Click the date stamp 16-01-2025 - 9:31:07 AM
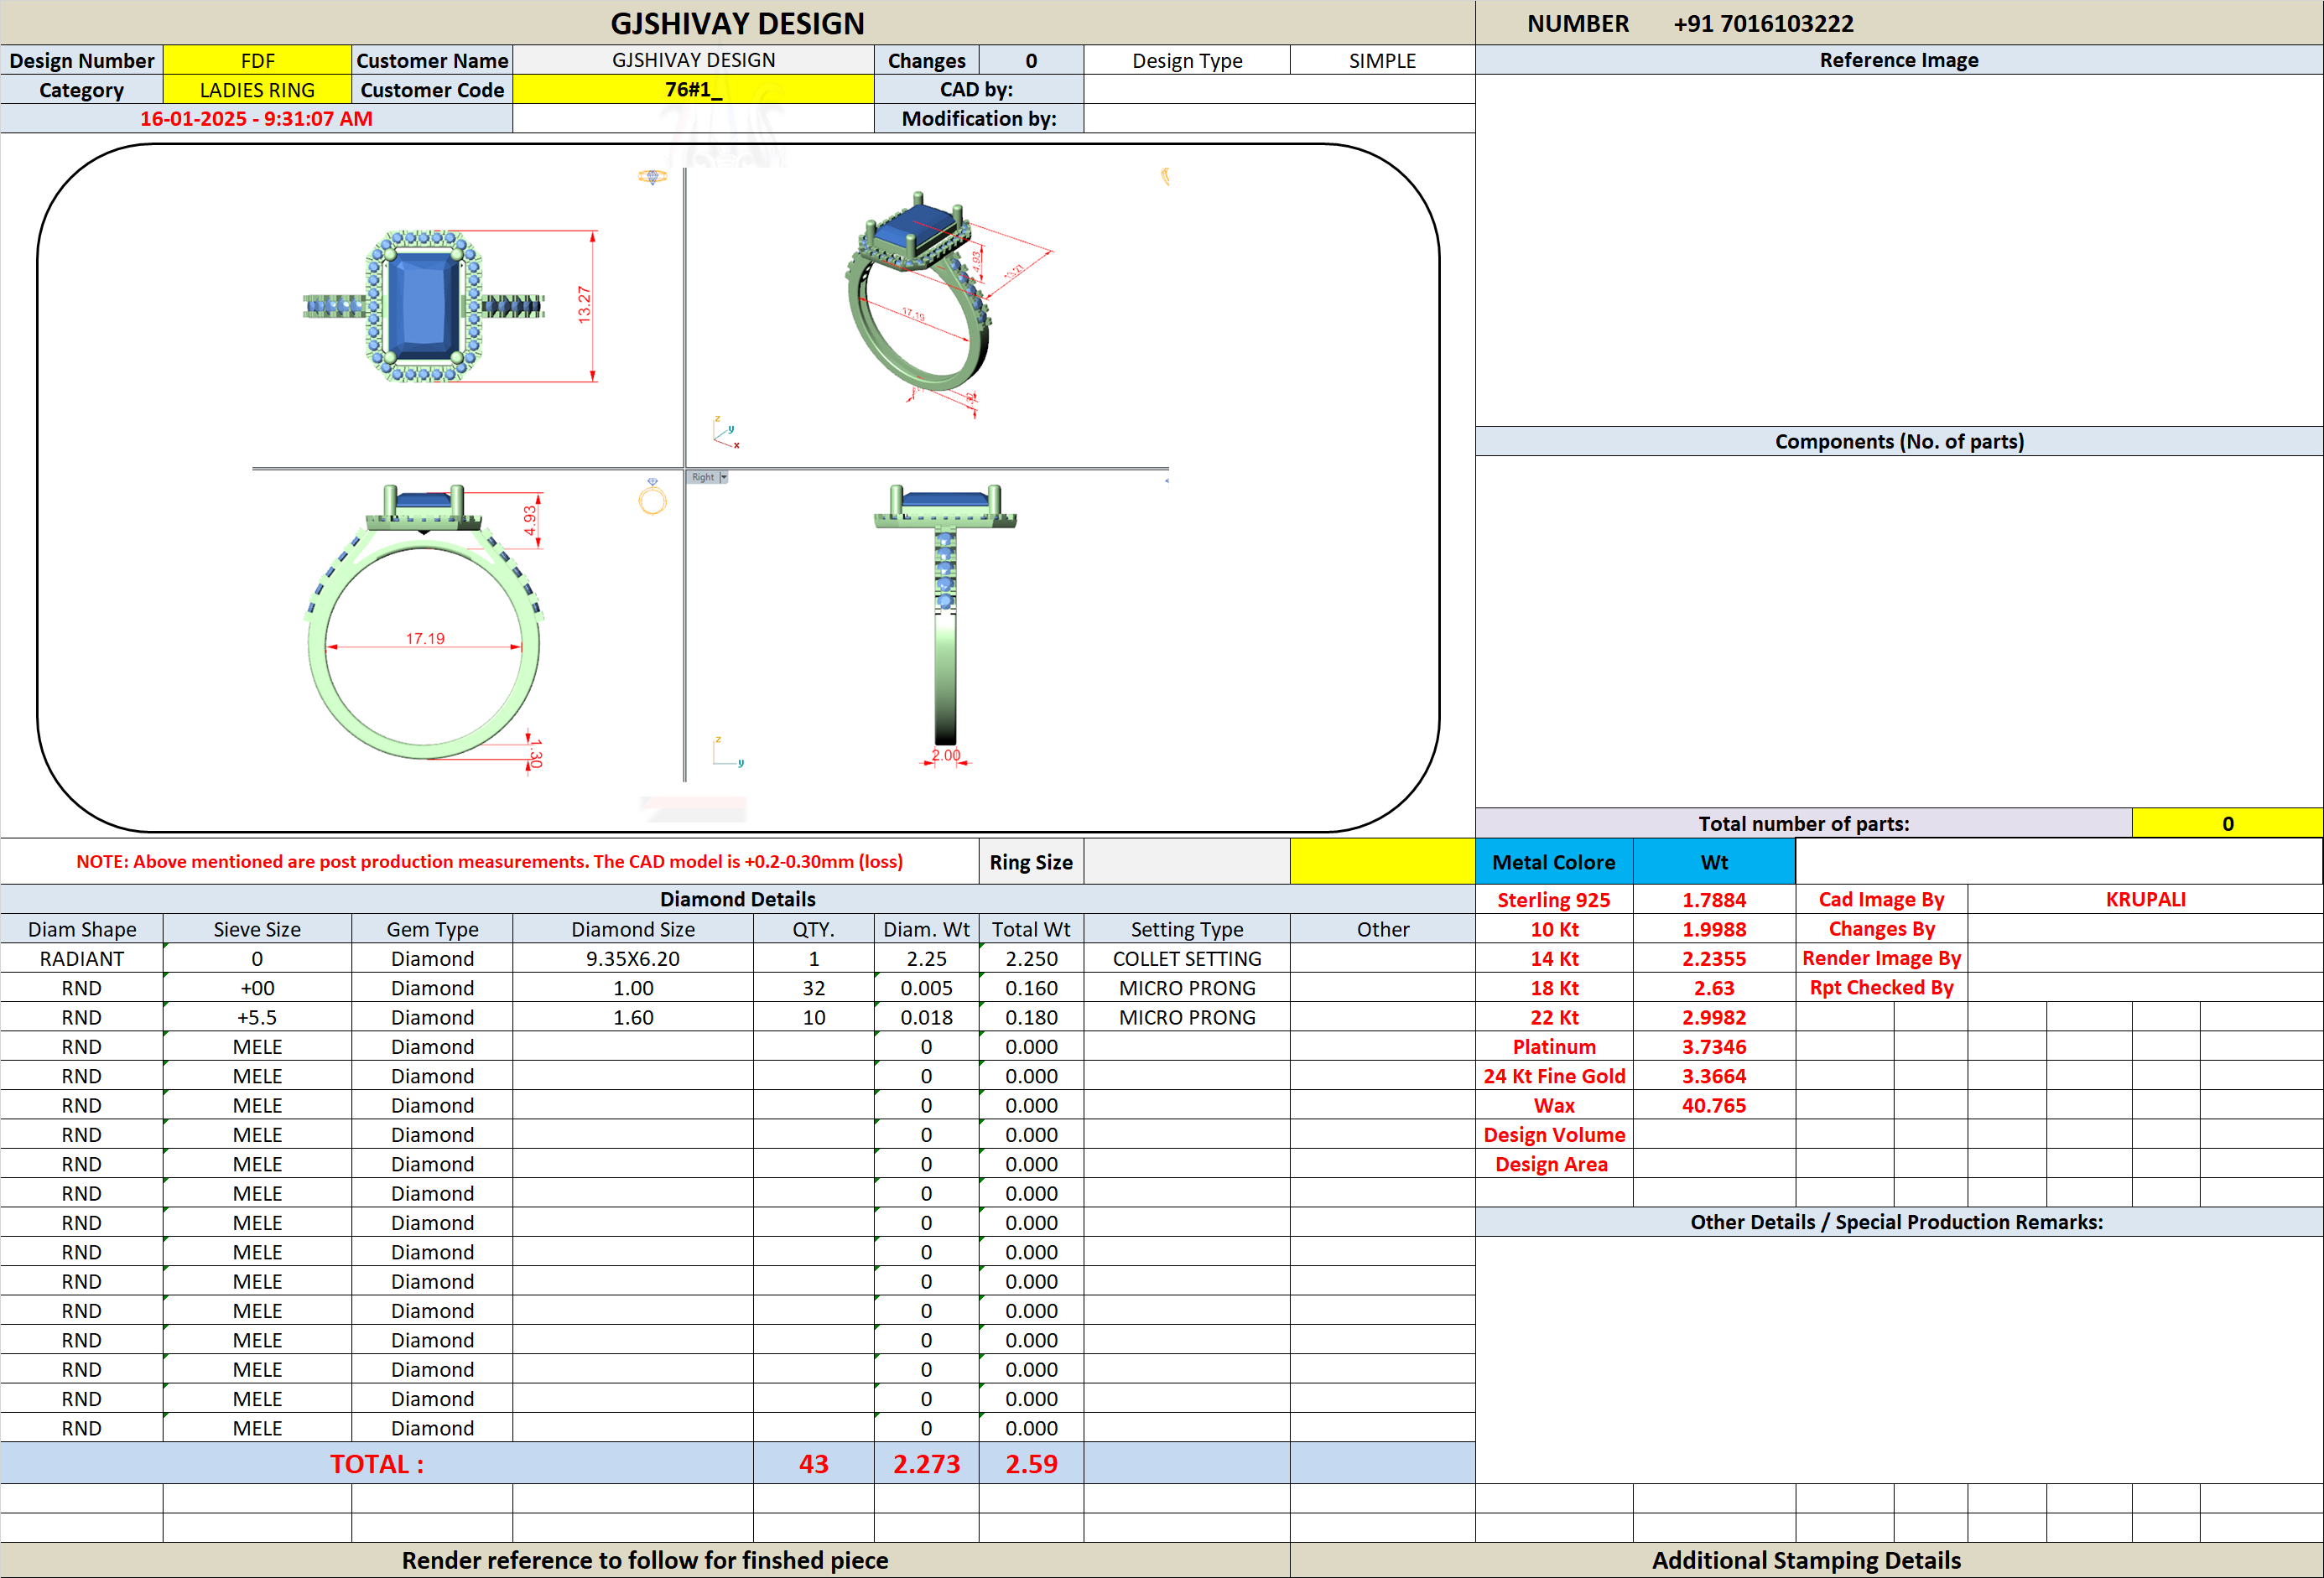This screenshot has width=2324, height=1578. pyautogui.click(x=256, y=119)
